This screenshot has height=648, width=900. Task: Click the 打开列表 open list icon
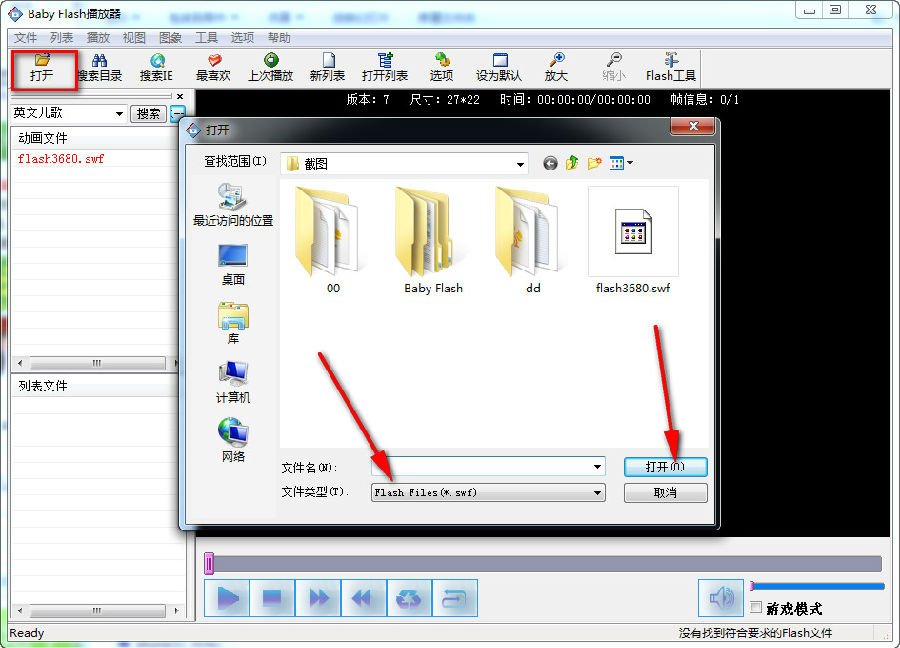pyautogui.click(x=385, y=68)
